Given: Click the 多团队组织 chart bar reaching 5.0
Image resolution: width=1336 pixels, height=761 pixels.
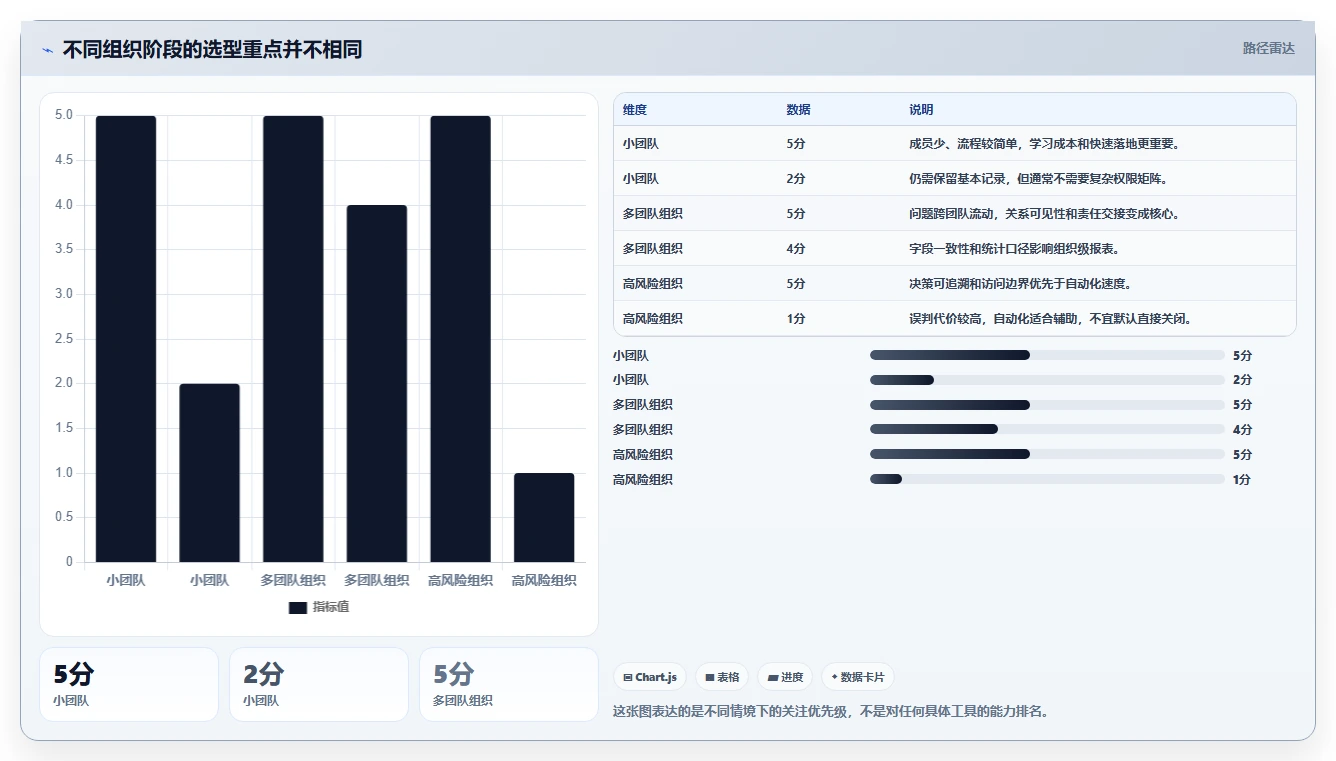Looking at the screenshot, I should (x=293, y=339).
